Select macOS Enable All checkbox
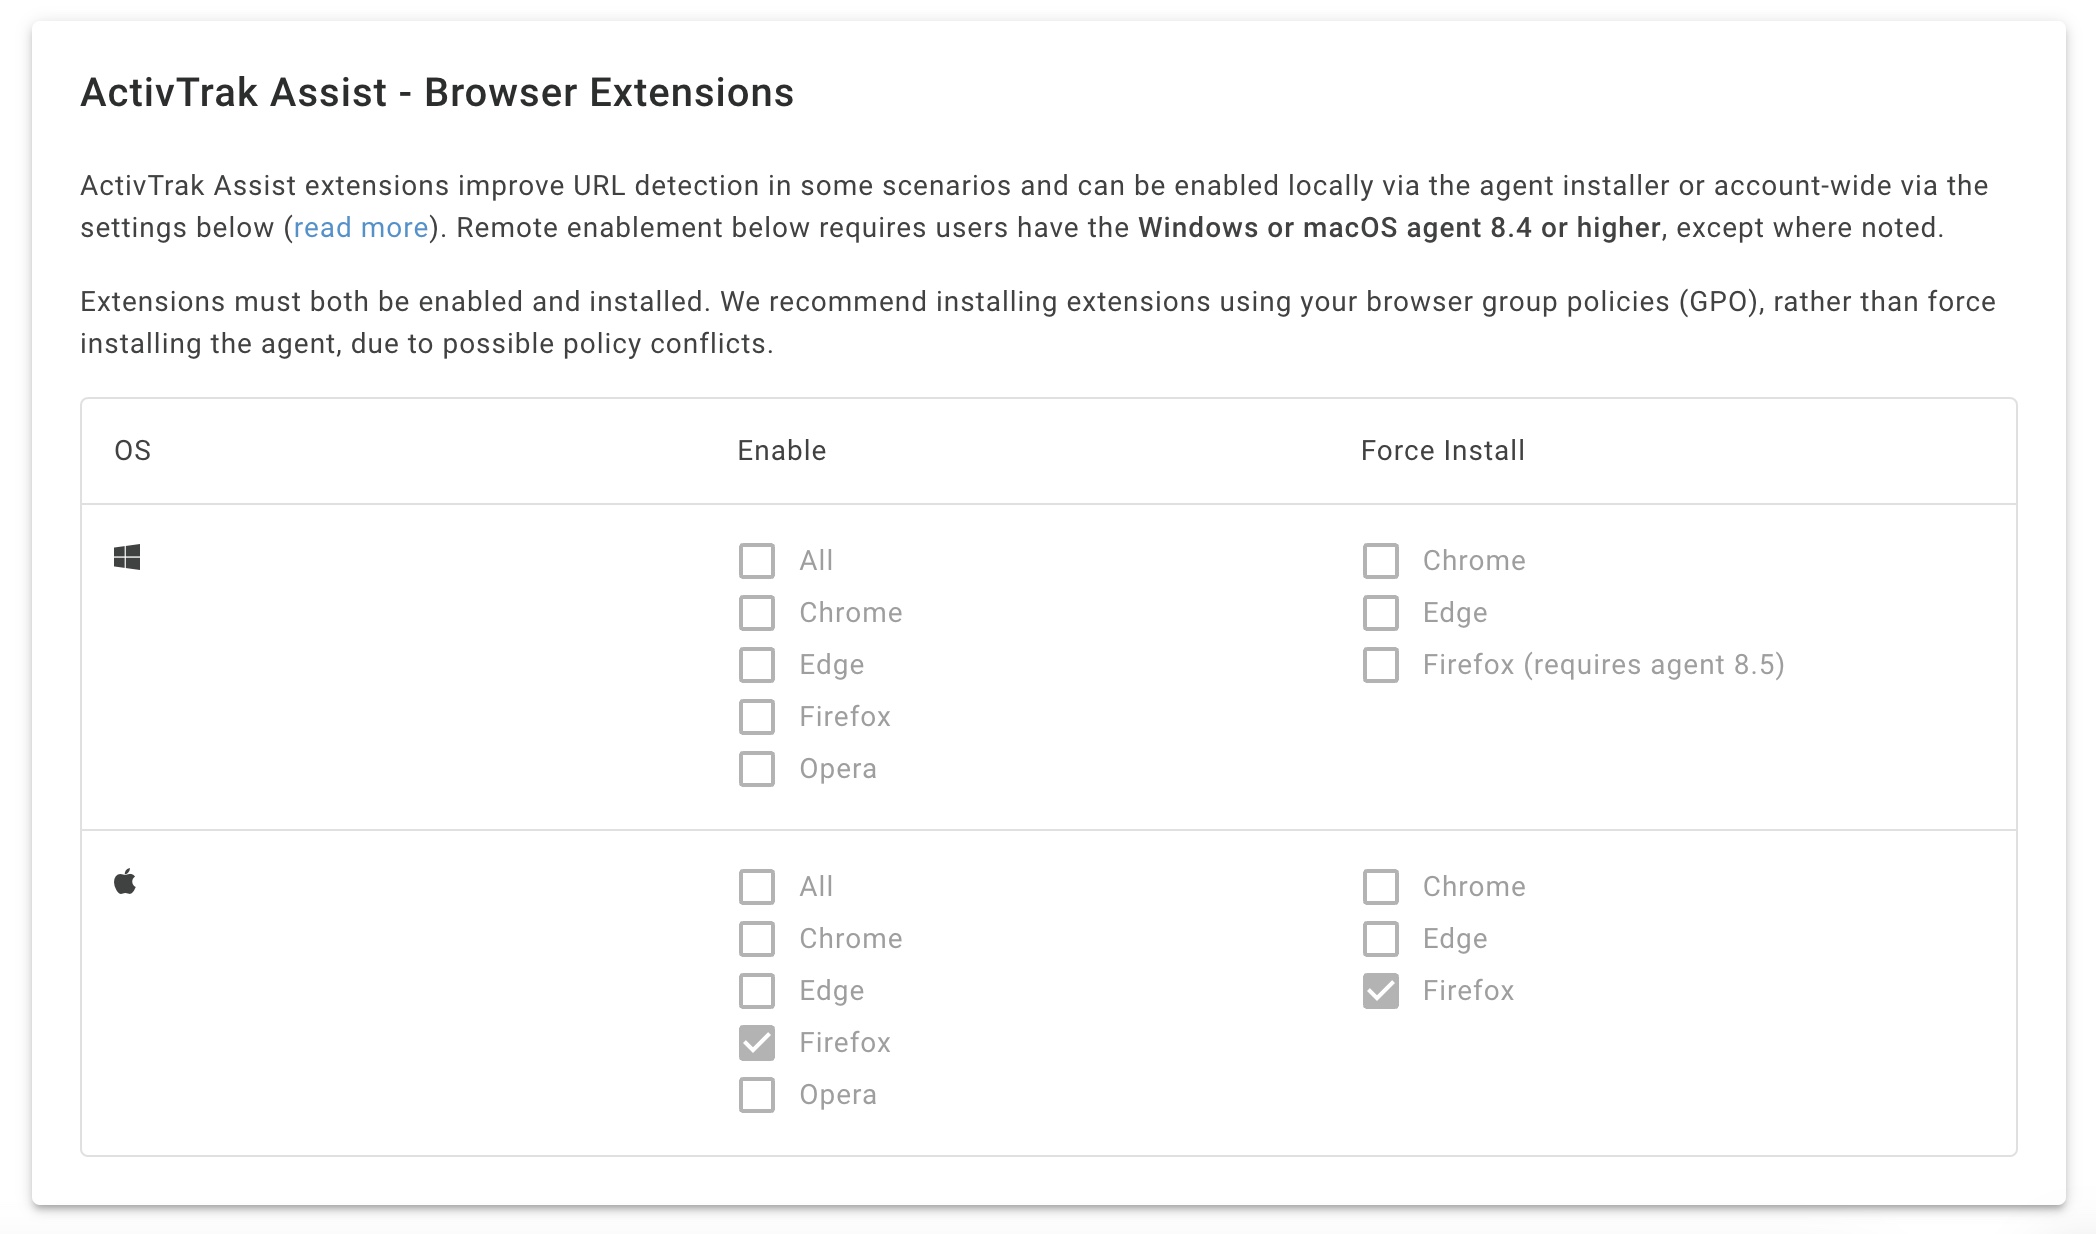 click(x=756, y=884)
